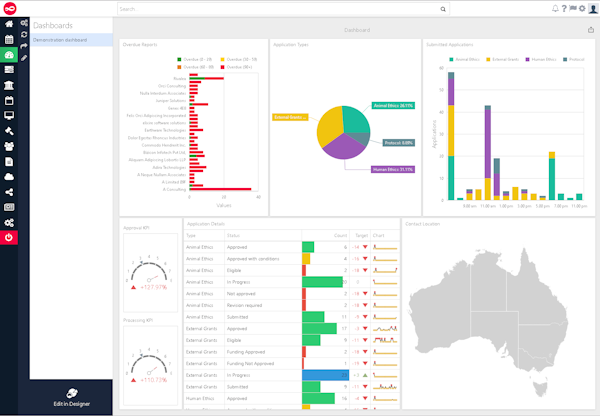Click the calendar grid icon in sidebar
600x416 pixels.
(9, 39)
